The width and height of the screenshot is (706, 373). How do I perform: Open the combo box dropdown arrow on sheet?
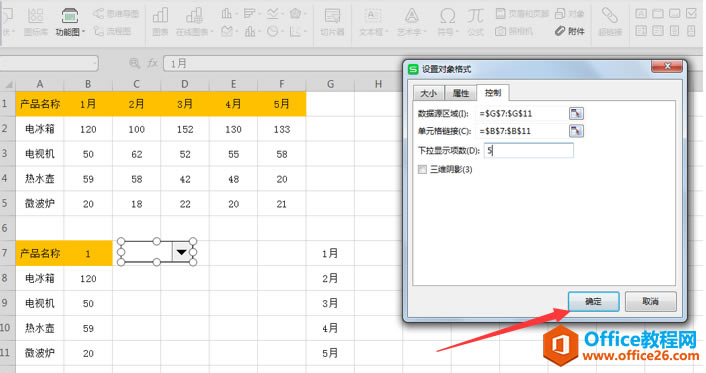pos(181,252)
